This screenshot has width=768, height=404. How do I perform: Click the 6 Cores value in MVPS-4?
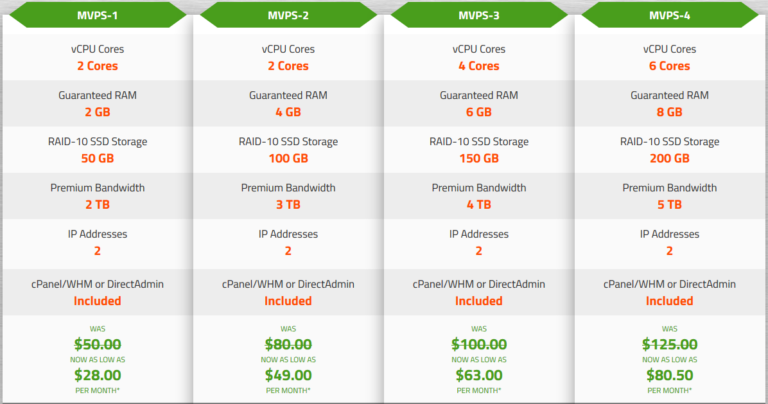click(670, 66)
